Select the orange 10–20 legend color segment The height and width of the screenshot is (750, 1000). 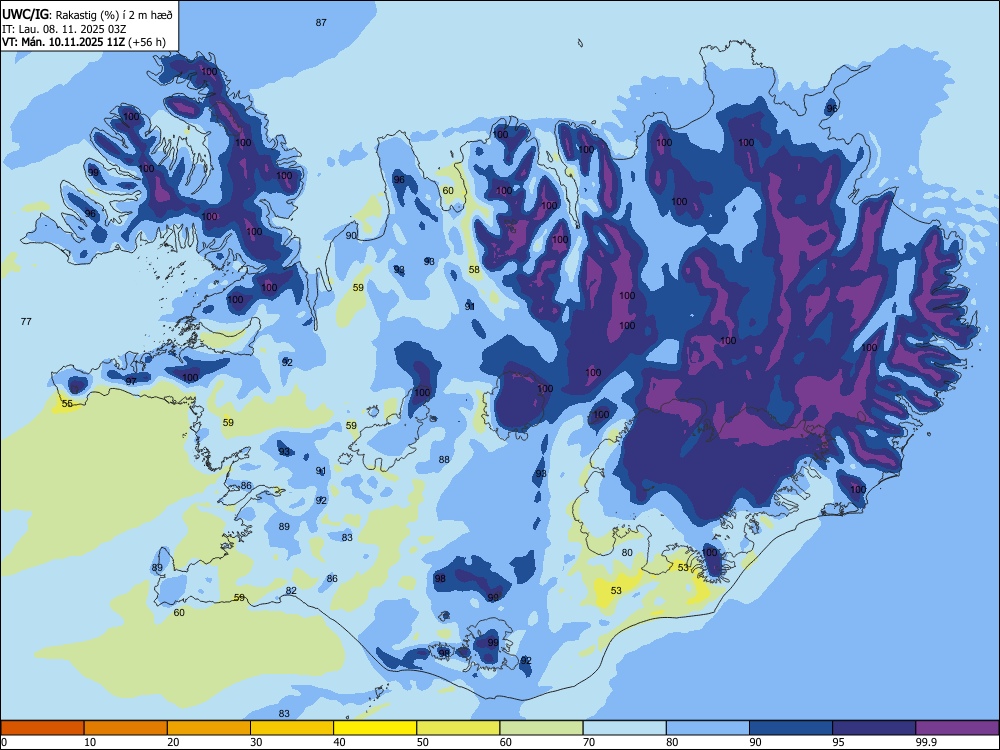126,728
